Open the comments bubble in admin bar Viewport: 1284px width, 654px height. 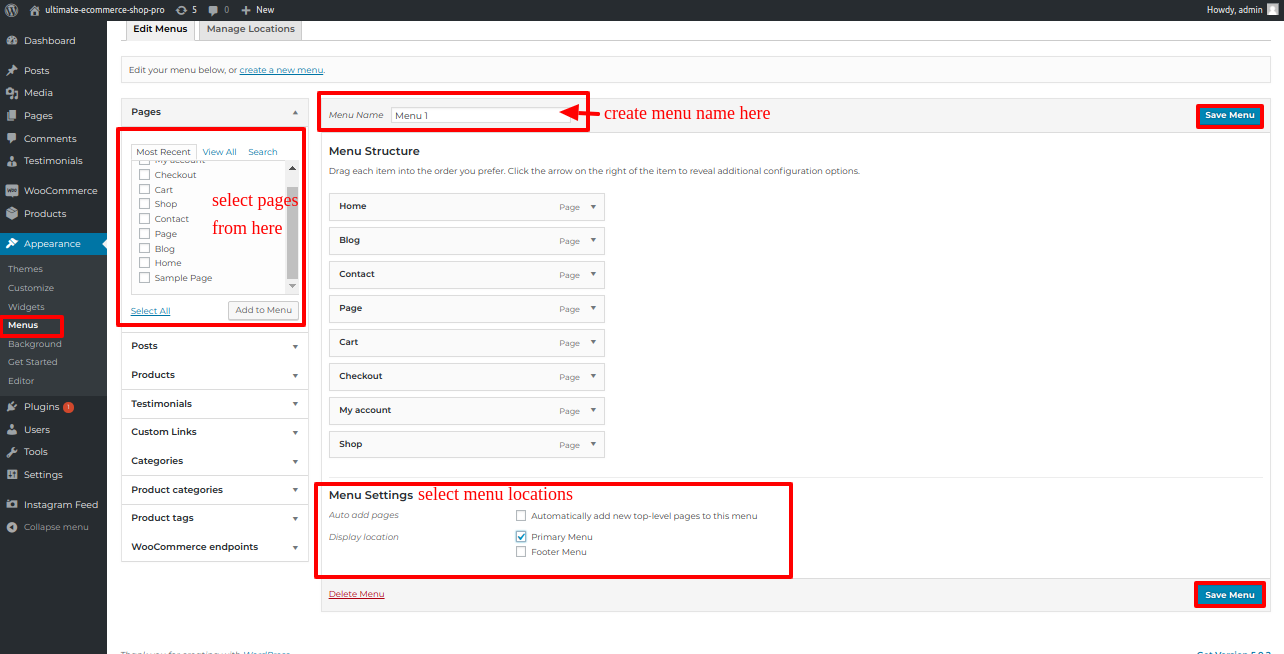218,9
